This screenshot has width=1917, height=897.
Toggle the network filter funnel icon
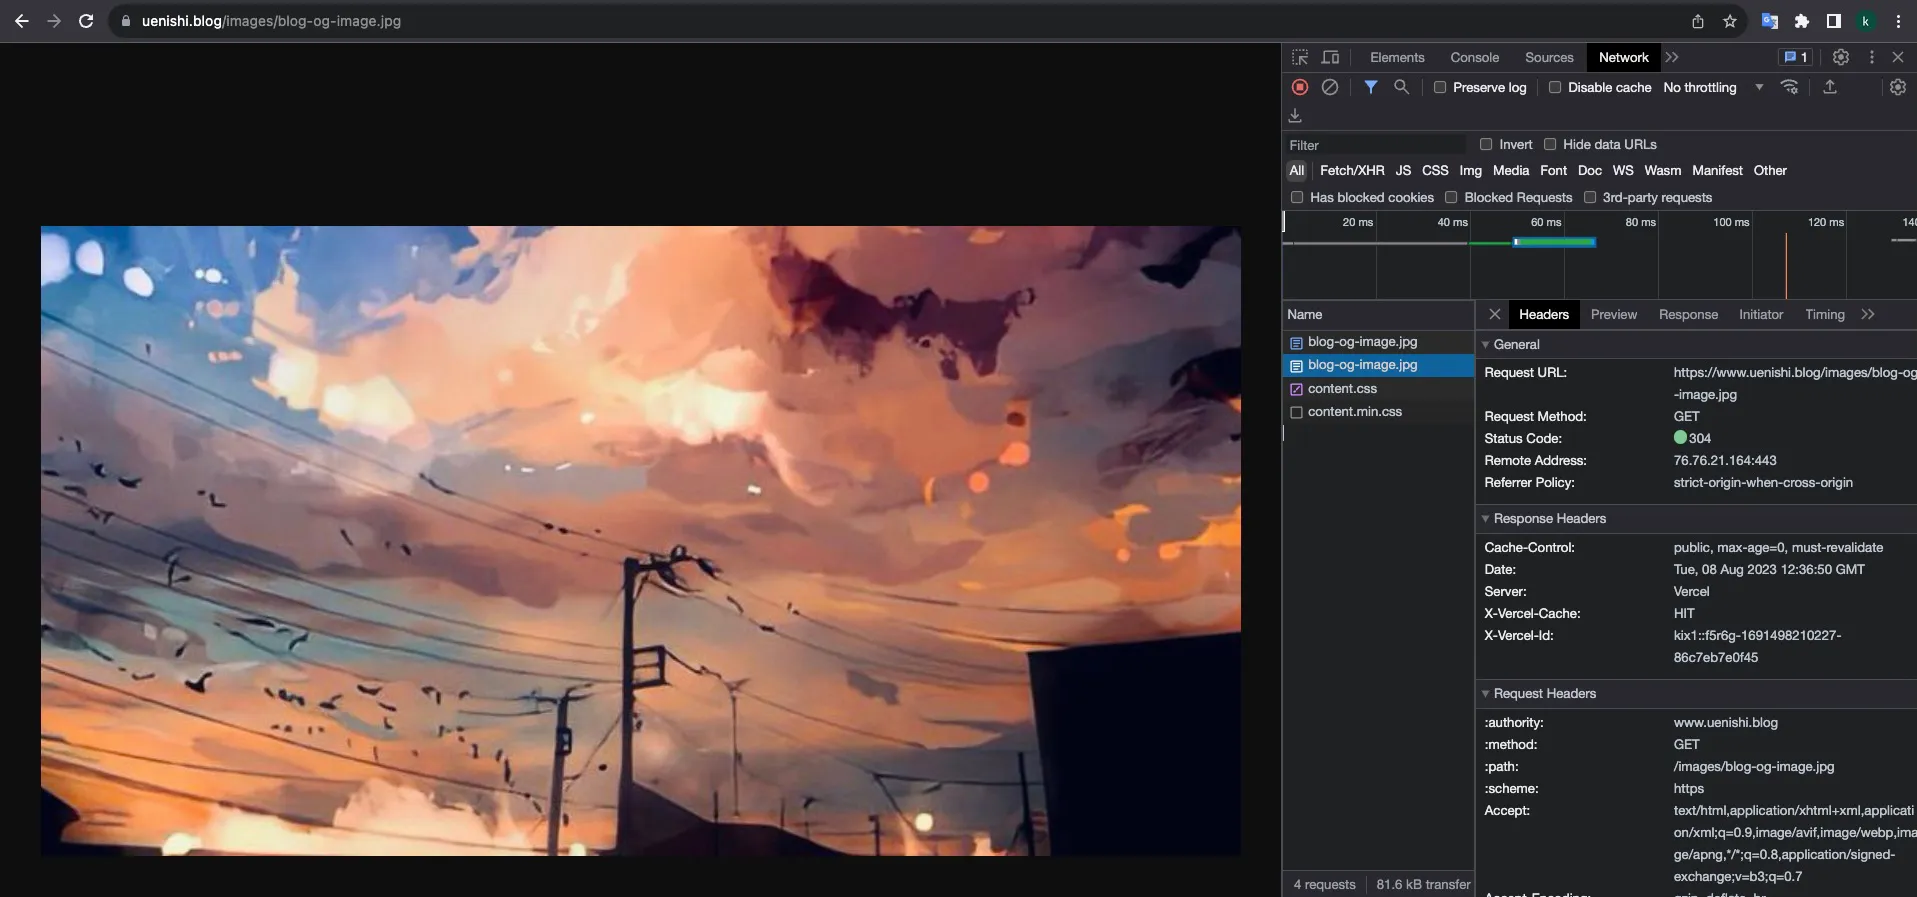1370,87
